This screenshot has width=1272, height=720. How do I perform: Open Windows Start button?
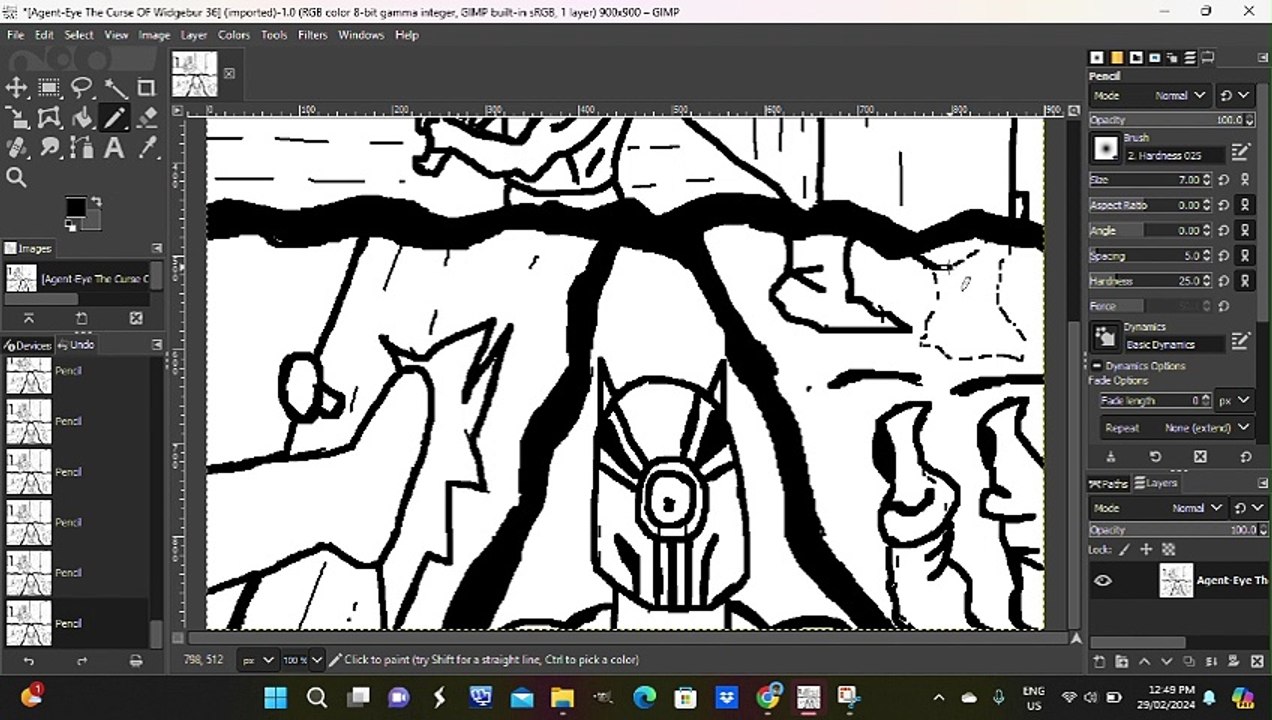click(x=275, y=697)
